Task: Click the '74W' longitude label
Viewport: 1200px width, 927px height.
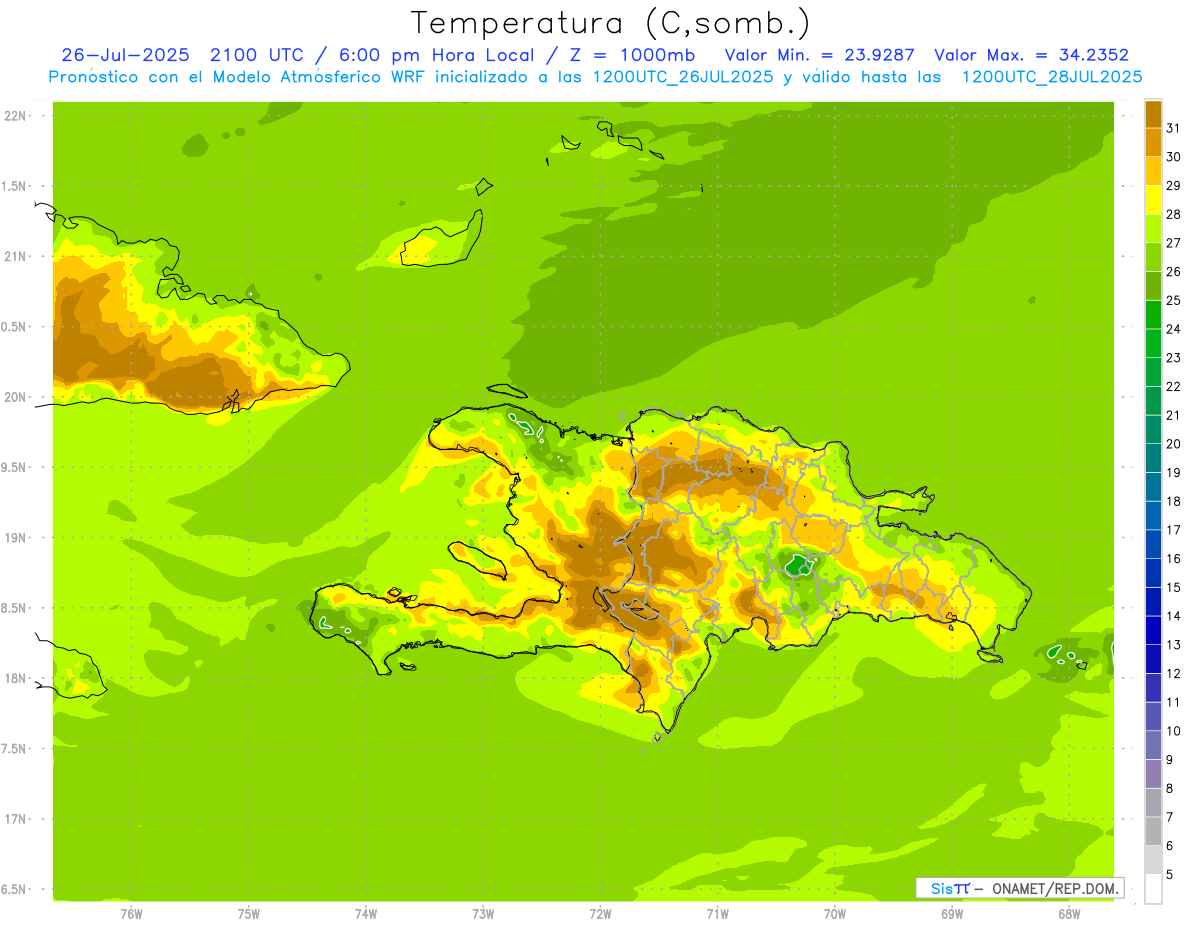Action: click(x=366, y=915)
